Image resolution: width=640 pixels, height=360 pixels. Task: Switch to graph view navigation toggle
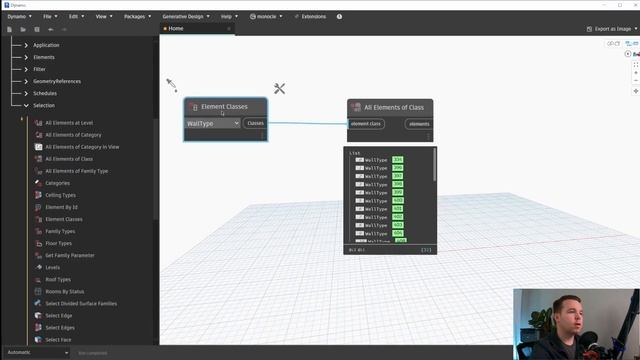click(x=632, y=43)
